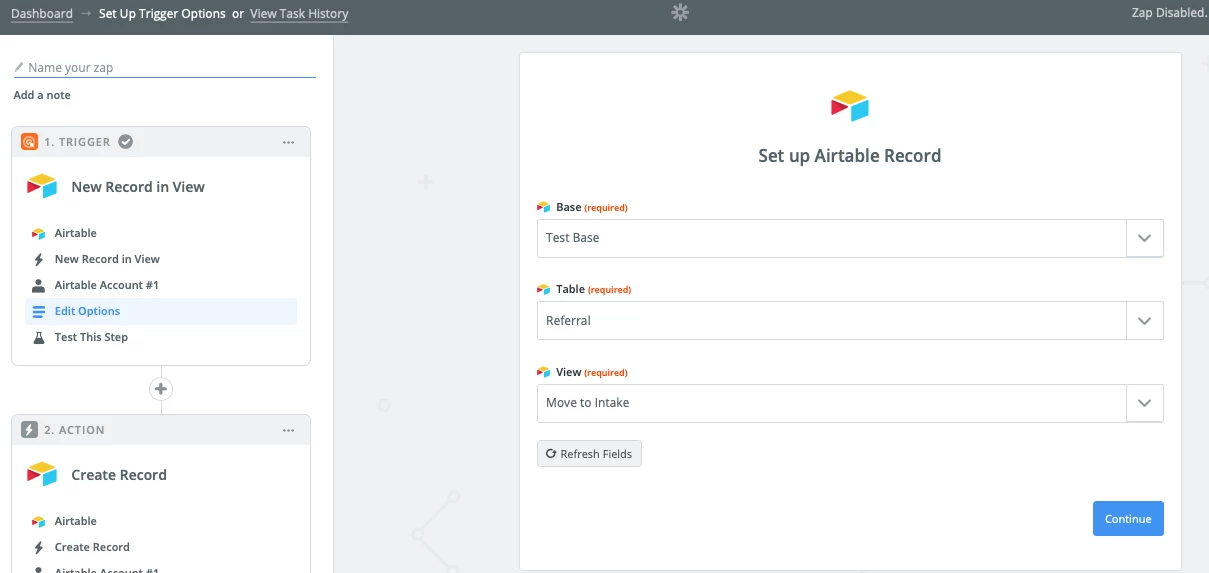Click the Action step bolt icon

[30, 430]
